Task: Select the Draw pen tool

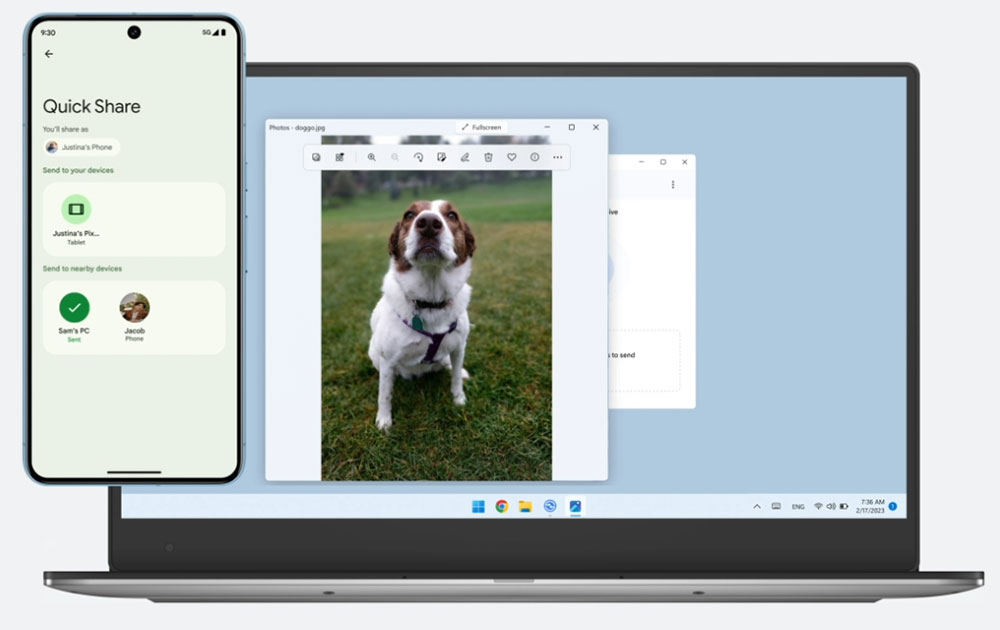Action: 465,158
